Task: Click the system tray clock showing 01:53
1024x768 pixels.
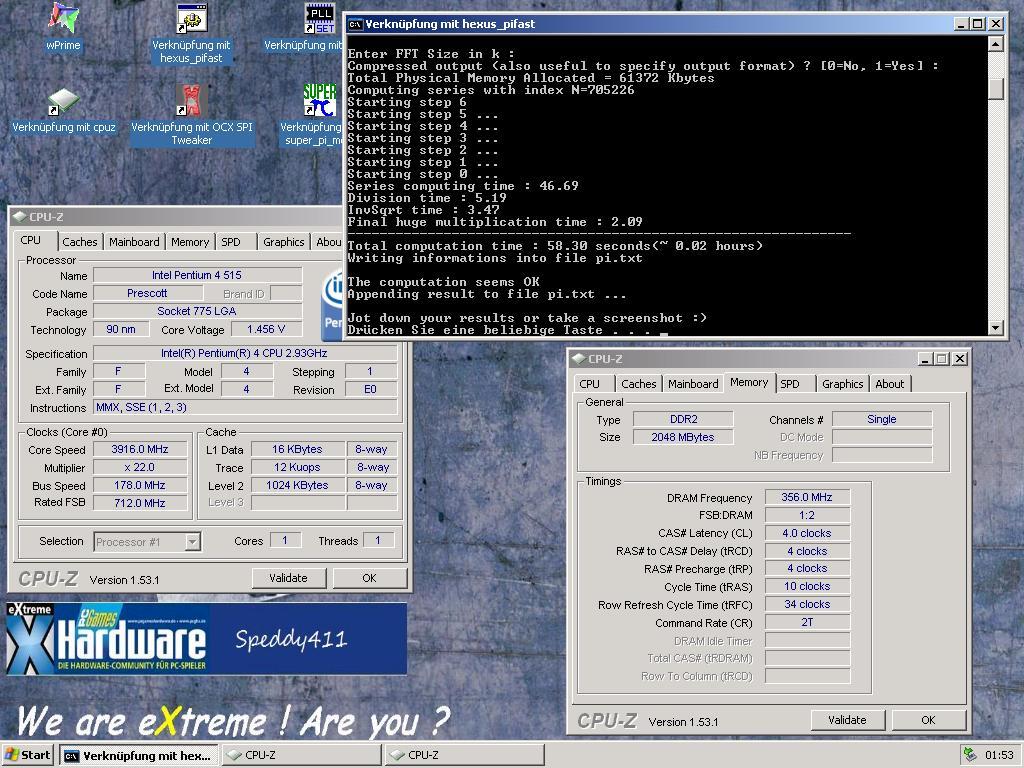Action: coord(999,755)
